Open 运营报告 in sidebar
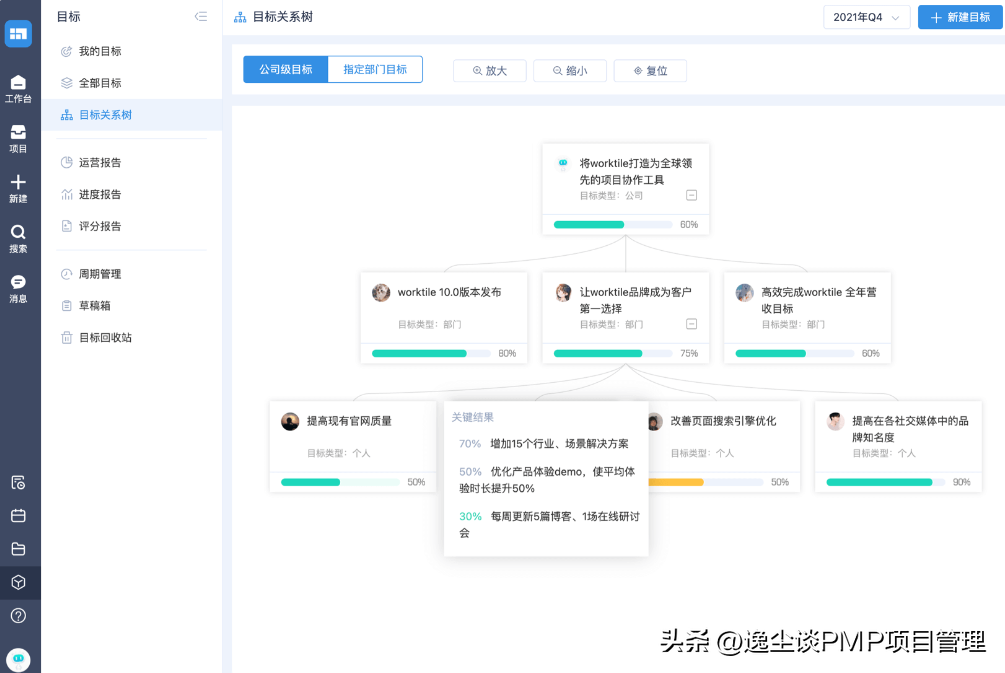1005x673 pixels. 100,162
